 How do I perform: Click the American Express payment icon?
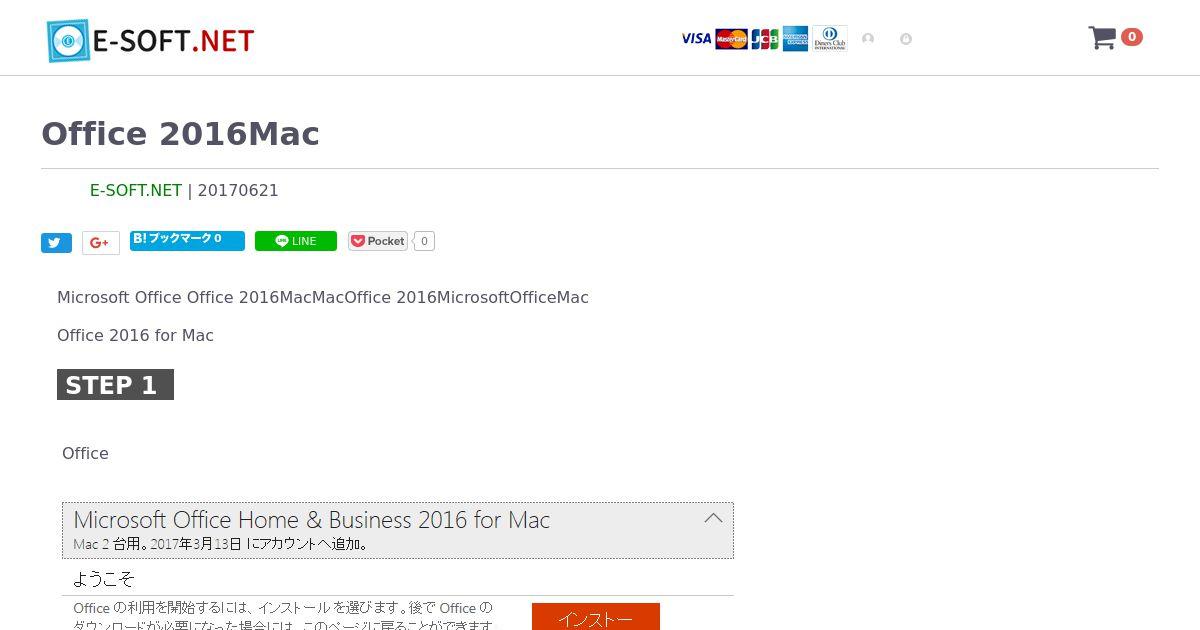[x=795, y=39]
